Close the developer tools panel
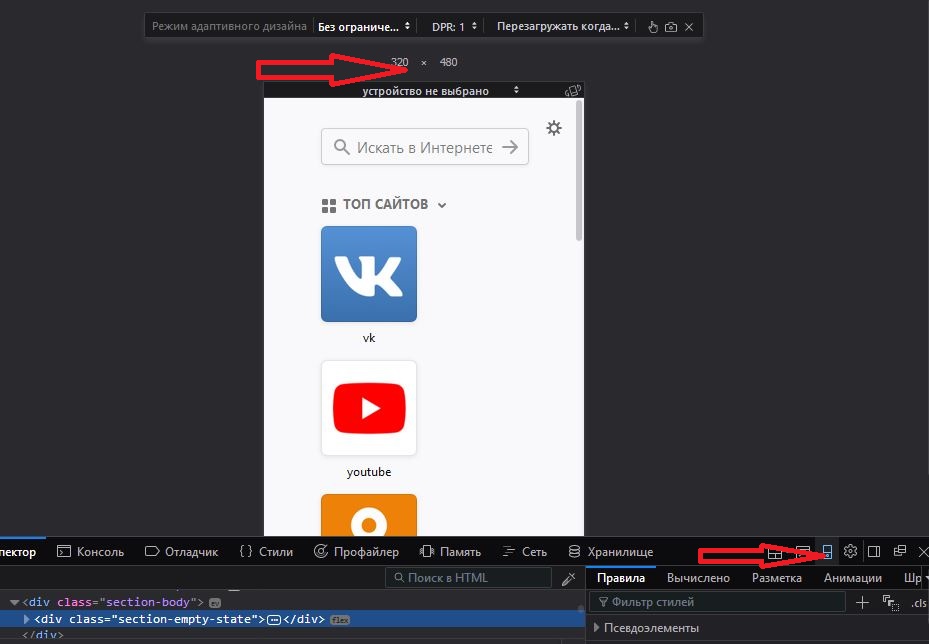 922,552
